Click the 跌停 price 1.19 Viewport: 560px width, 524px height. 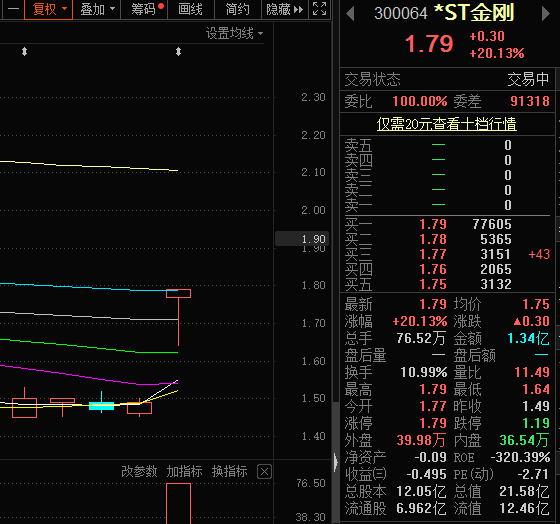coord(536,424)
